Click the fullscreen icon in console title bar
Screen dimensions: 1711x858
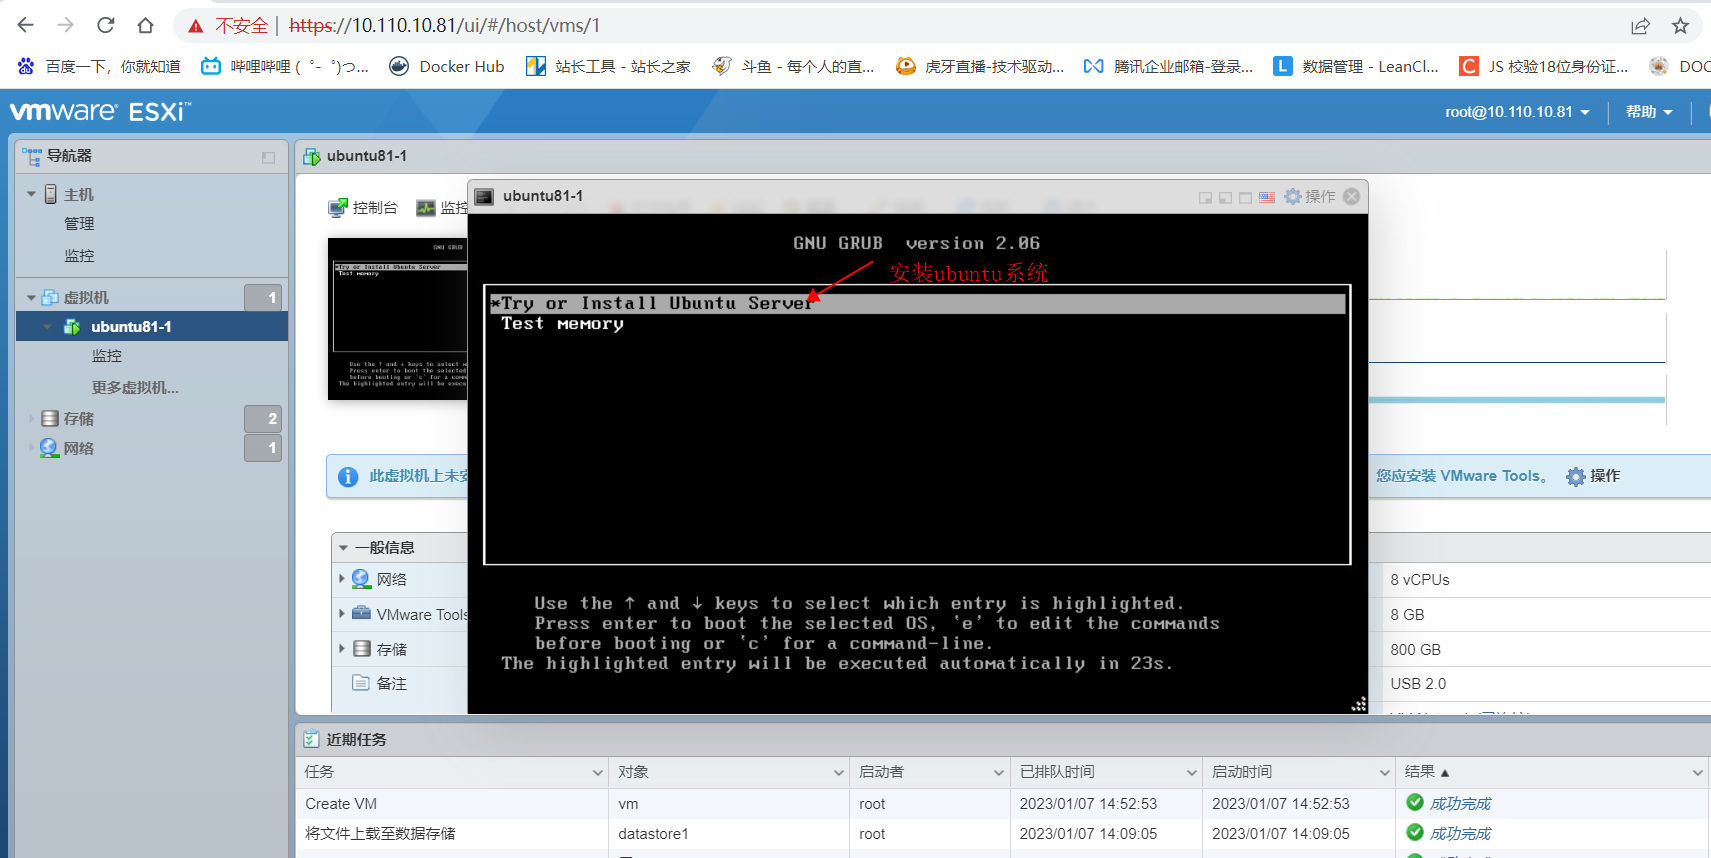point(1245,198)
